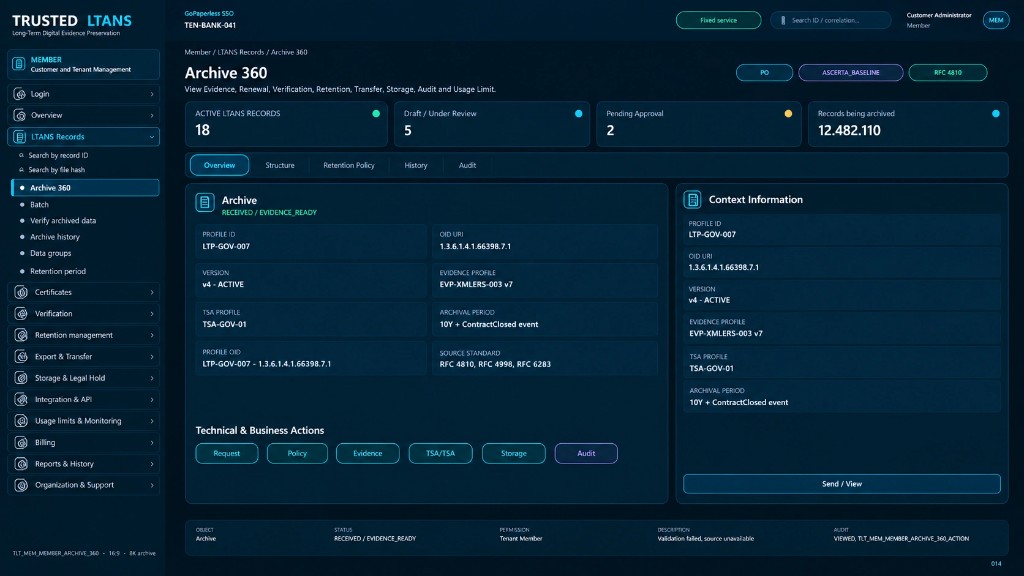Click the Archive panel document icon
The height and width of the screenshot is (576, 1024).
pos(205,202)
